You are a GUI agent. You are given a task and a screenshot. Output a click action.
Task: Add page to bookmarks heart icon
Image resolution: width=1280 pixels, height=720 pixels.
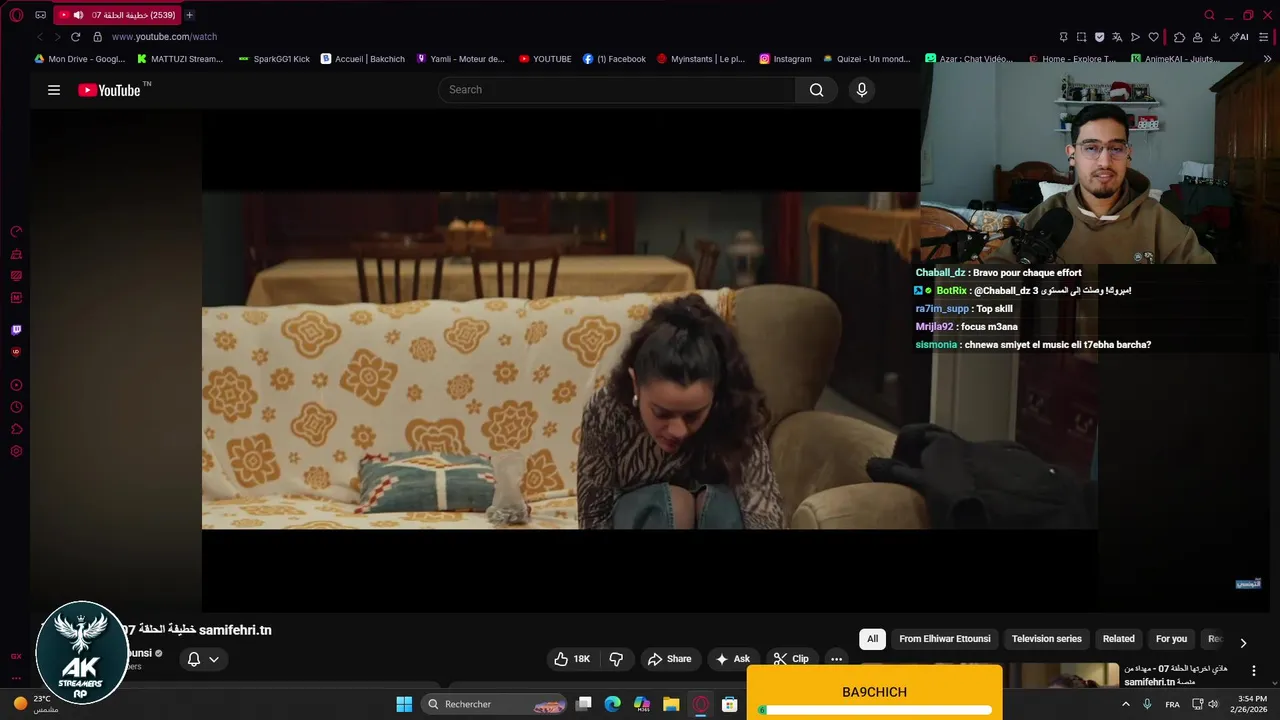click(1153, 37)
